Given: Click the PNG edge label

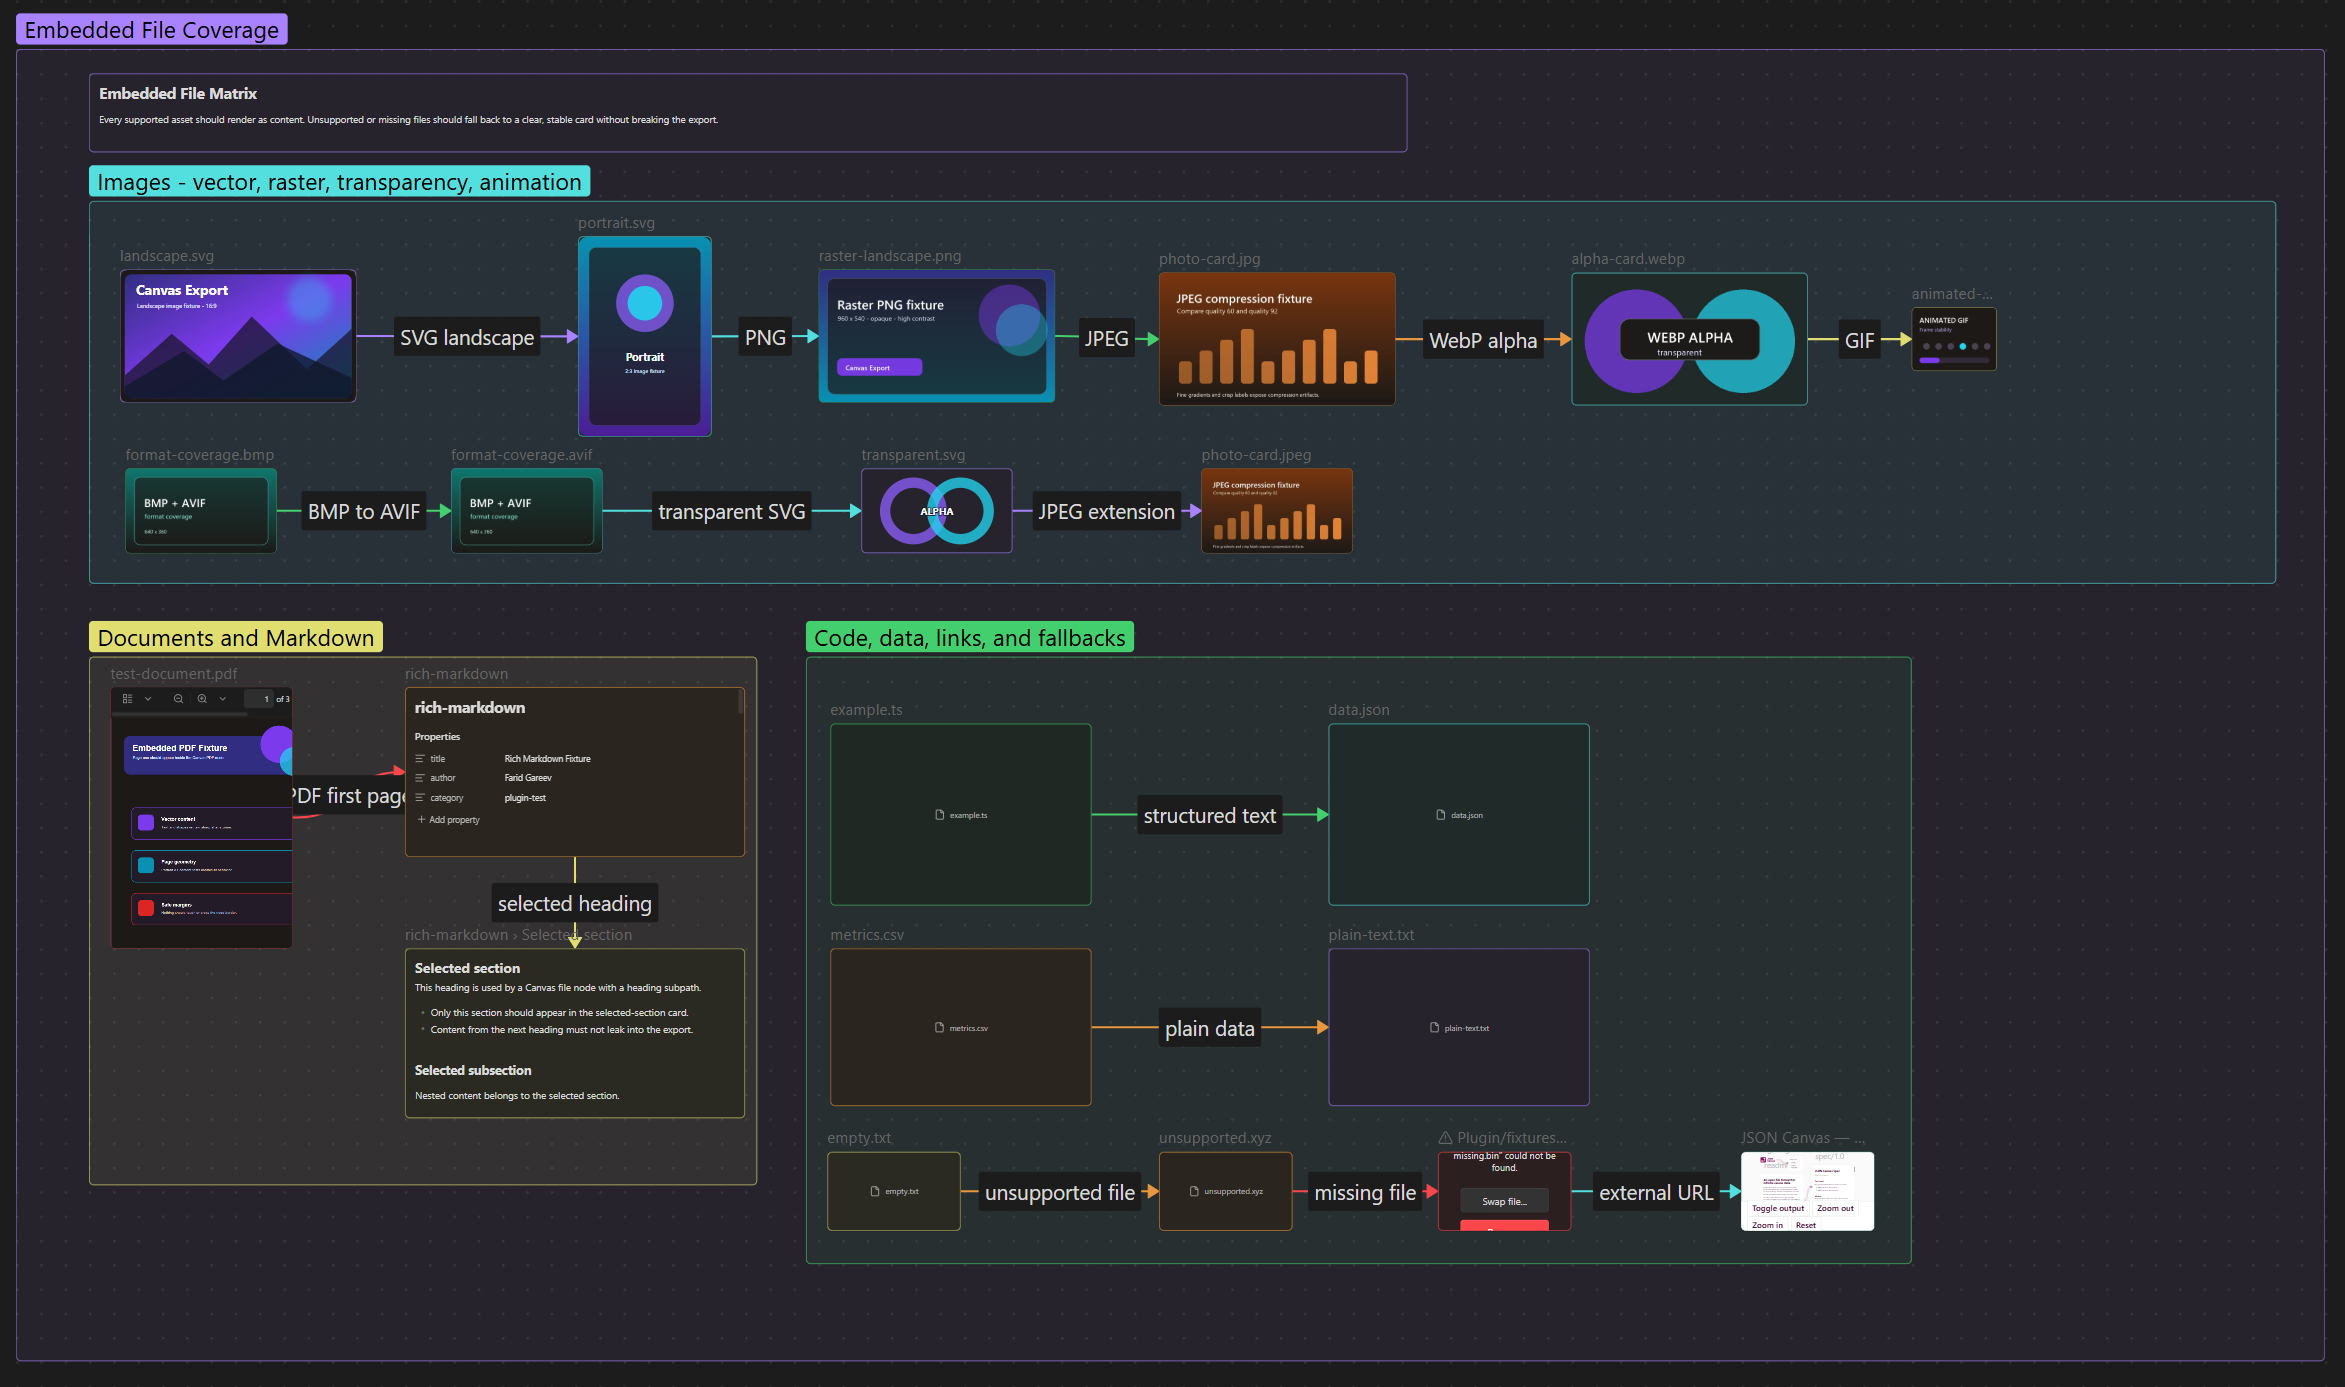Looking at the screenshot, I should pyautogui.click(x=765, y=338).
